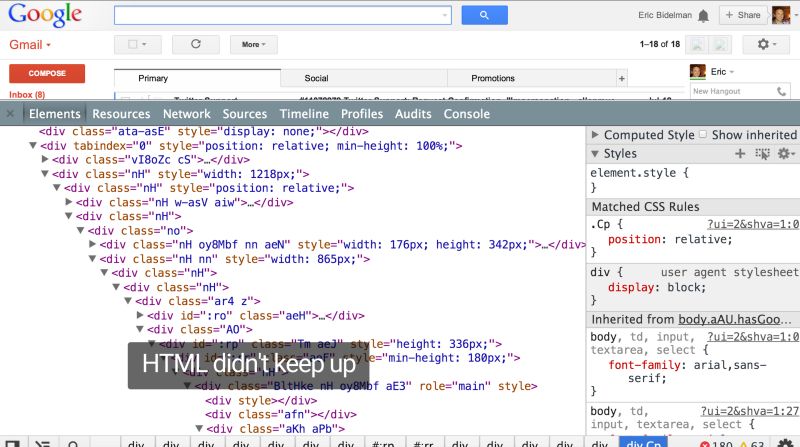Click the red error count icon

point(705,444)
